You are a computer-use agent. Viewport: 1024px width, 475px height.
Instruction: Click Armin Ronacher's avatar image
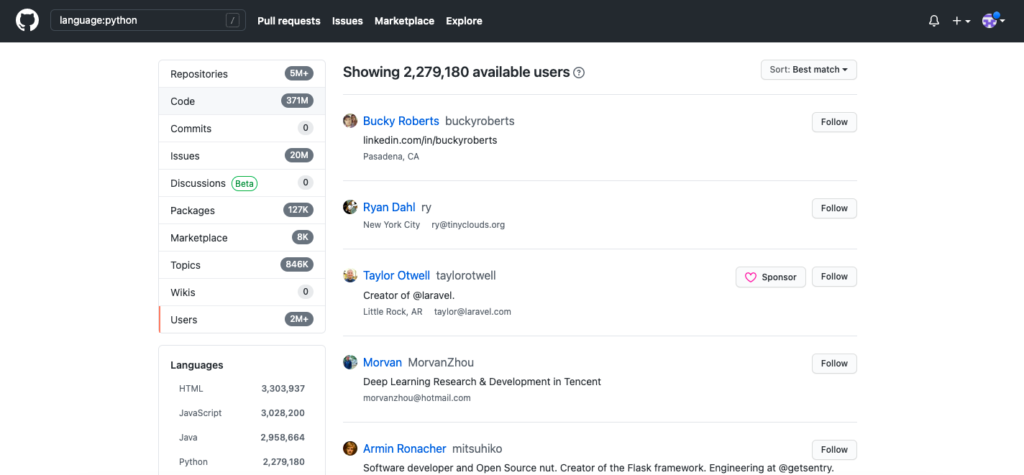(x=350, y=449)
